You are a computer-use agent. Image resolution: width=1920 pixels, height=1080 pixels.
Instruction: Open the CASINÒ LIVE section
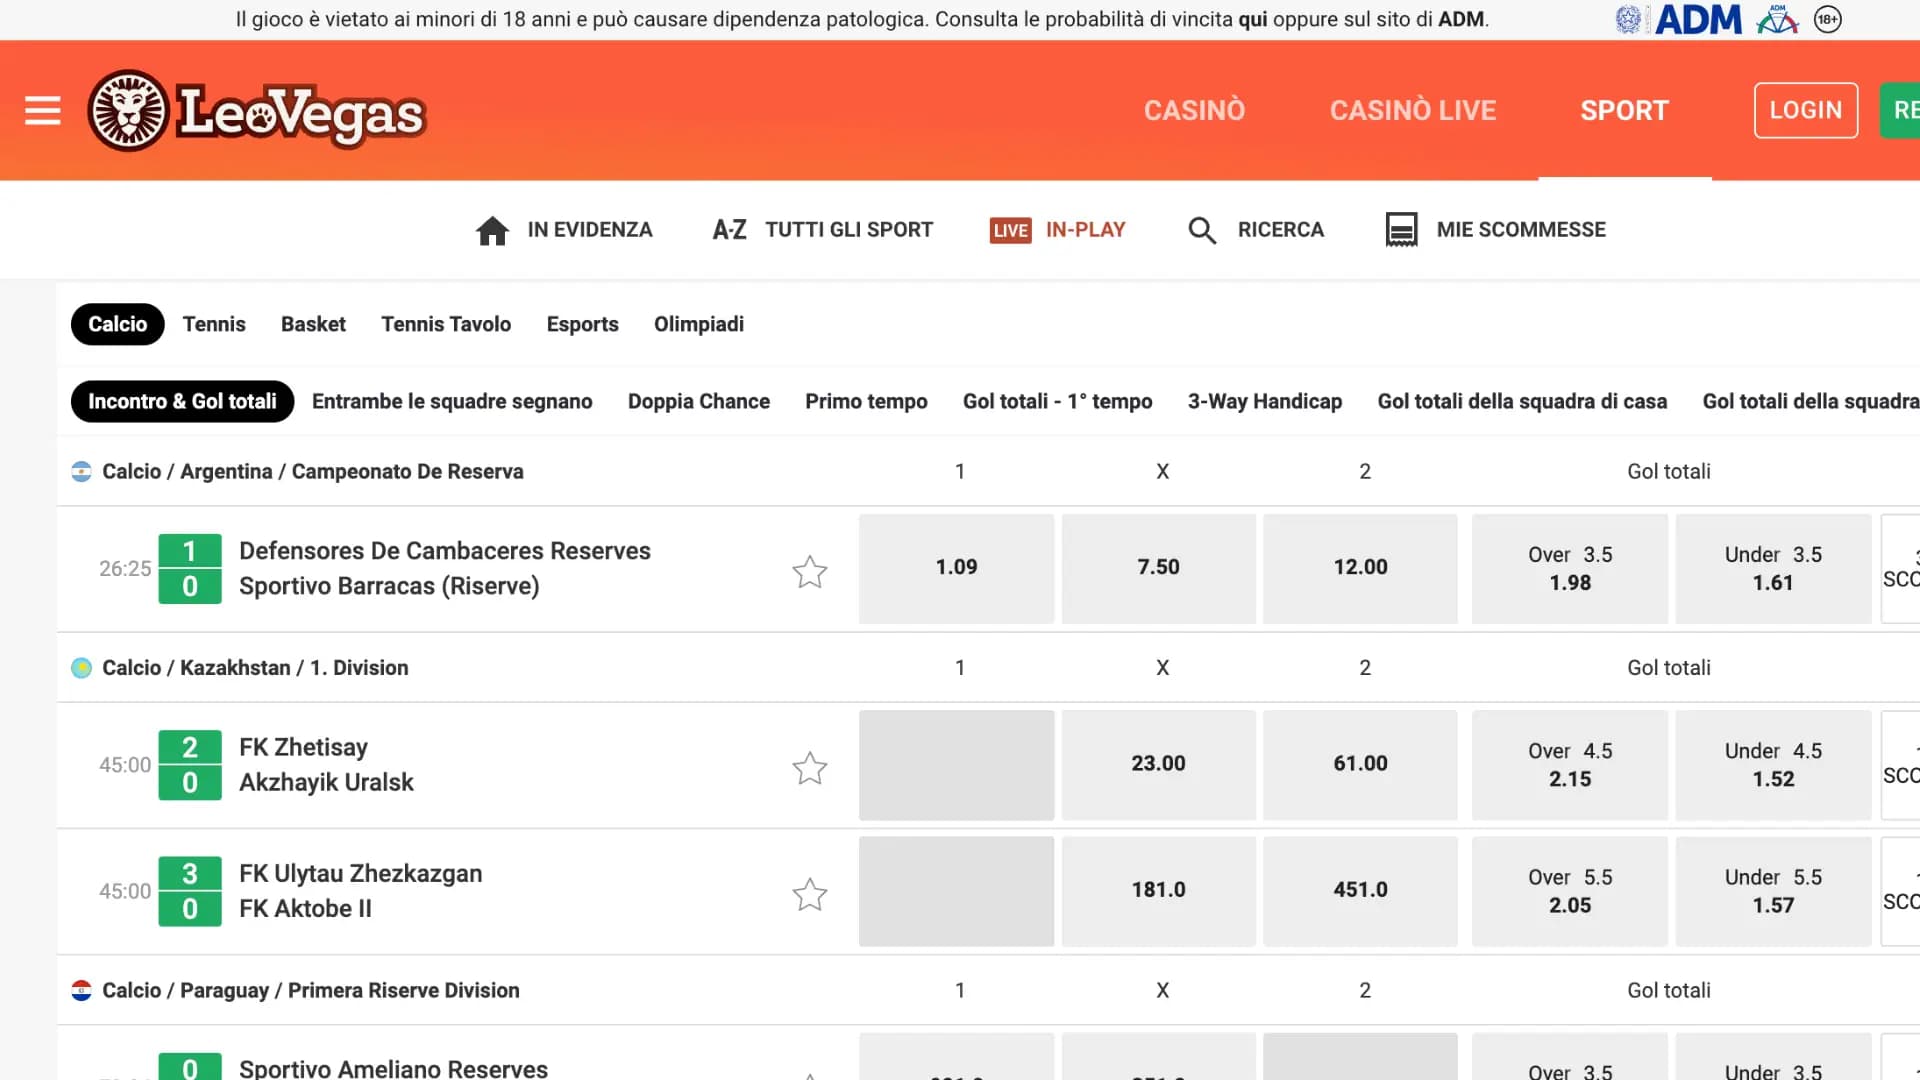pos(1412,110)
